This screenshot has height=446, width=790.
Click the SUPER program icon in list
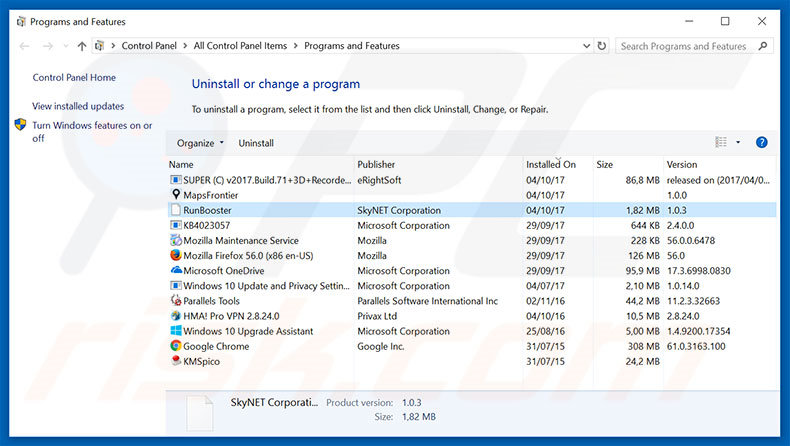(176, 180)
